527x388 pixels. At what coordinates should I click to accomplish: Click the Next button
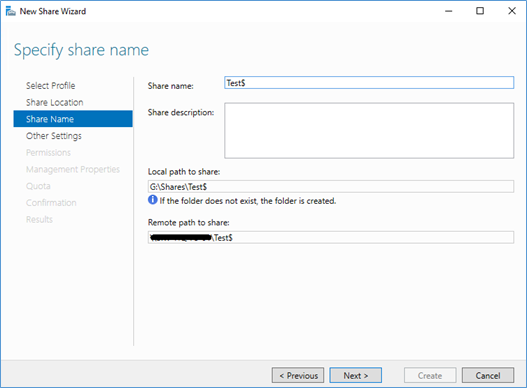[x=356, y=375]
